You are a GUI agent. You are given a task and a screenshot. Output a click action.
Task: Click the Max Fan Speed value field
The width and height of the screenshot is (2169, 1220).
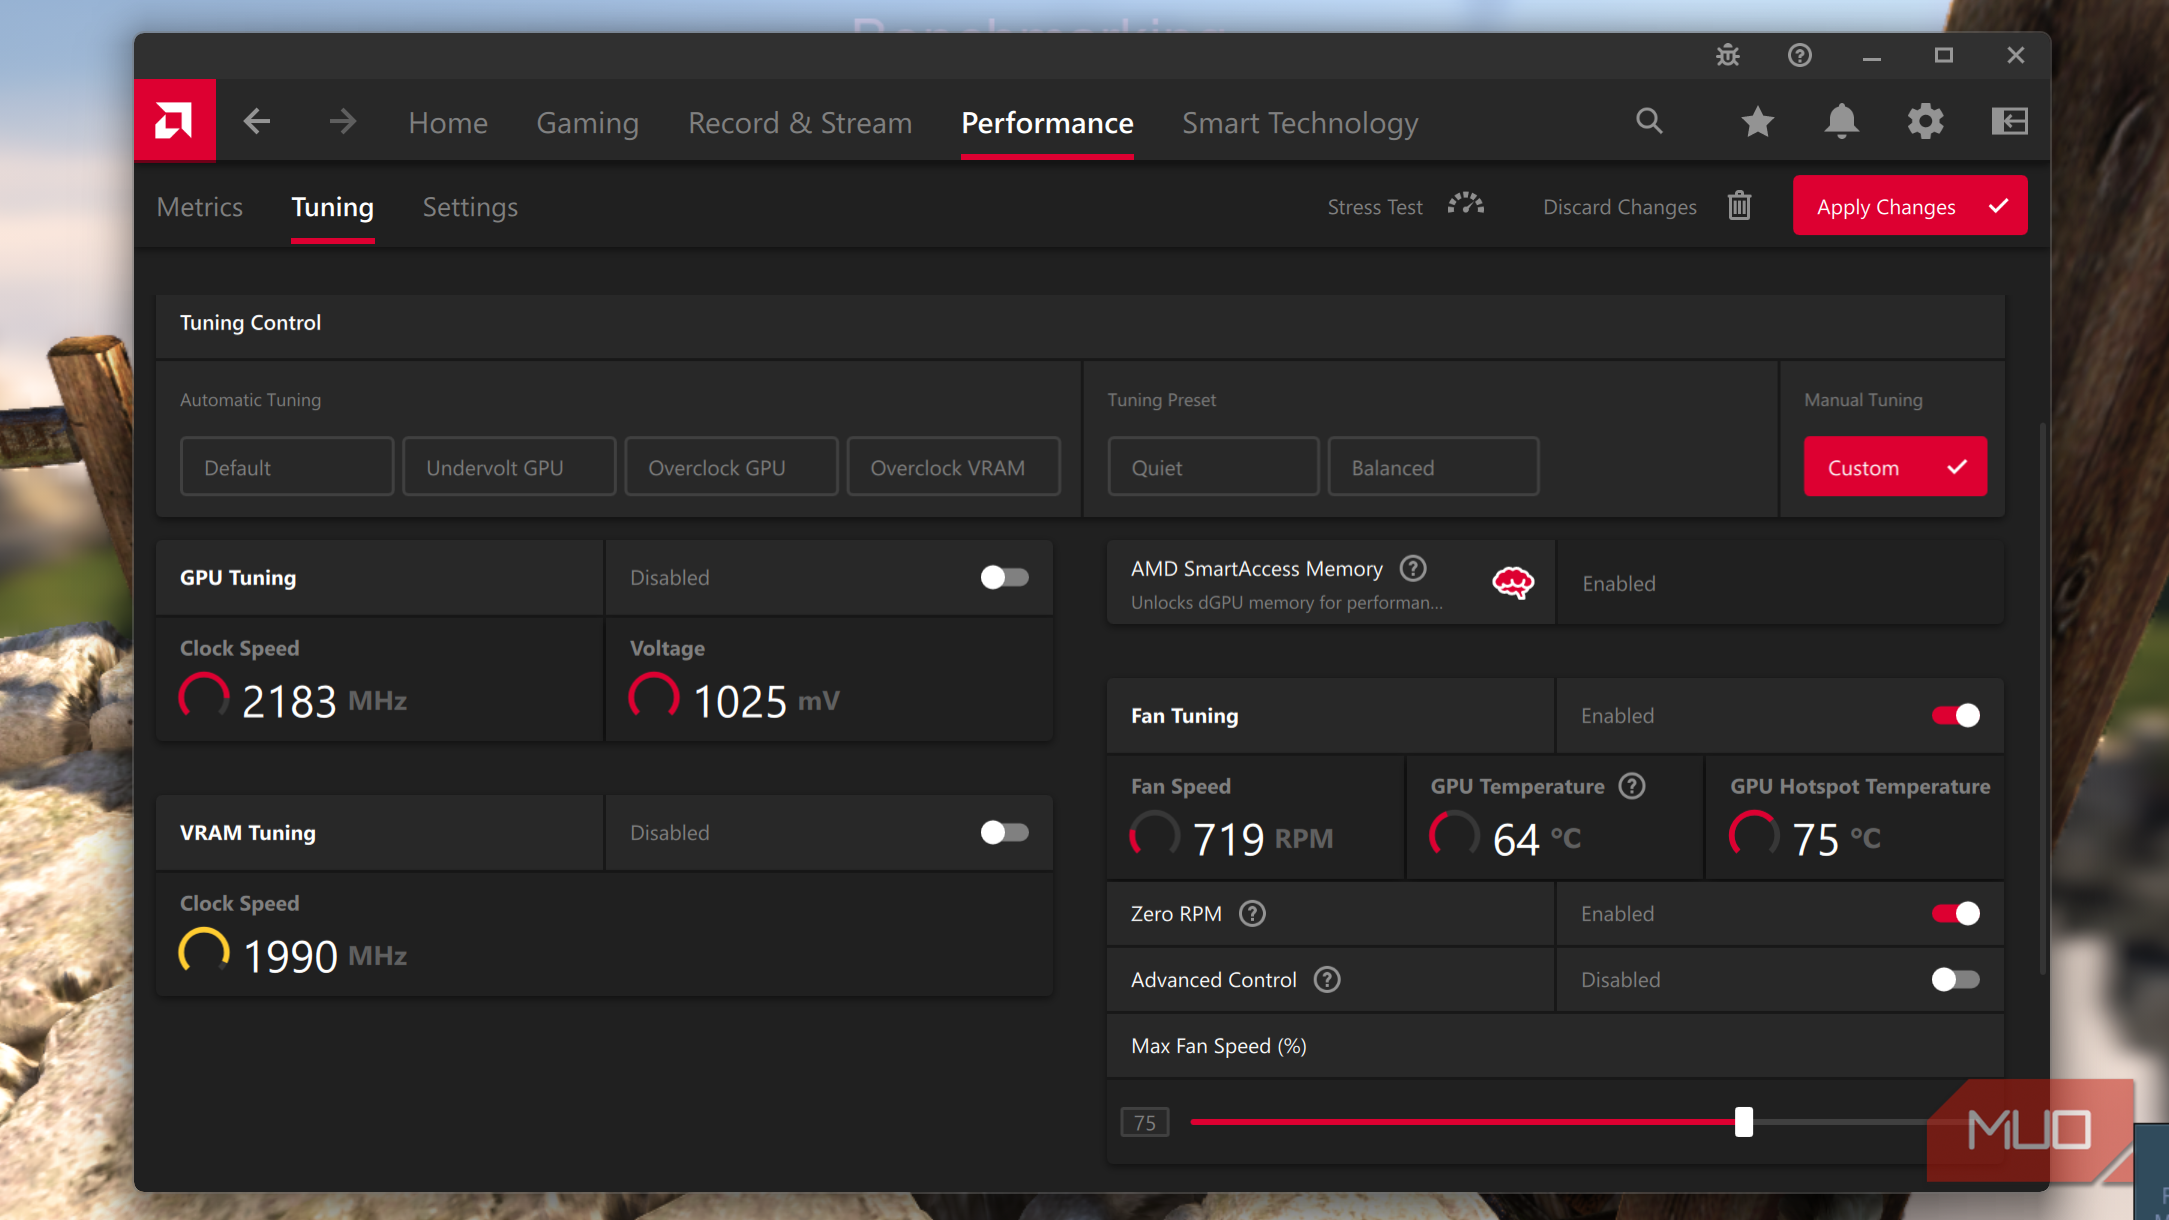(1145, 1122)
